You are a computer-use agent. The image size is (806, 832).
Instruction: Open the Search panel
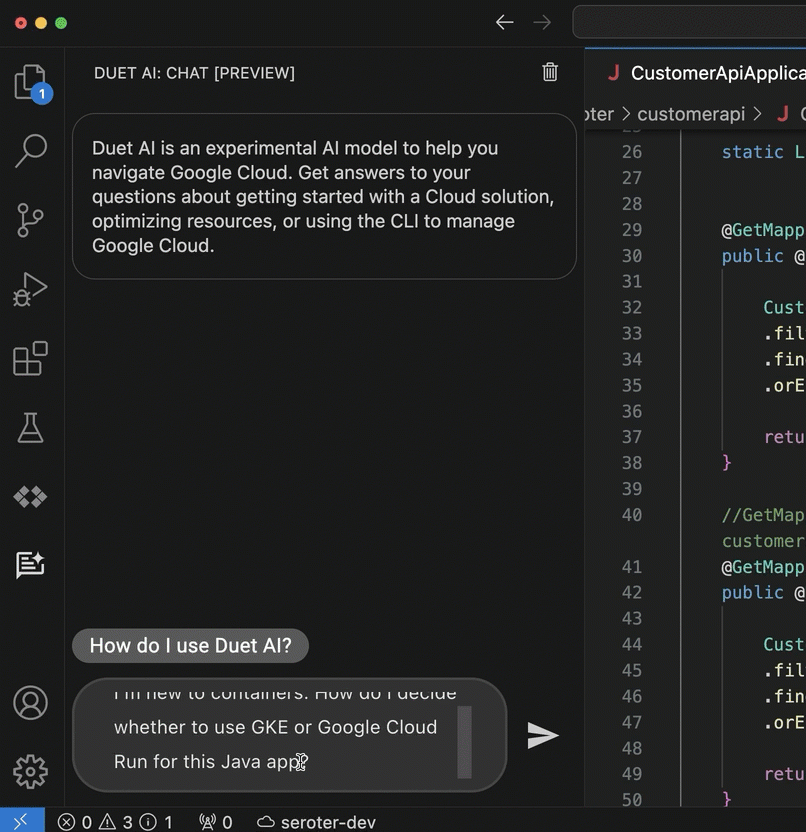pos(30,151)
